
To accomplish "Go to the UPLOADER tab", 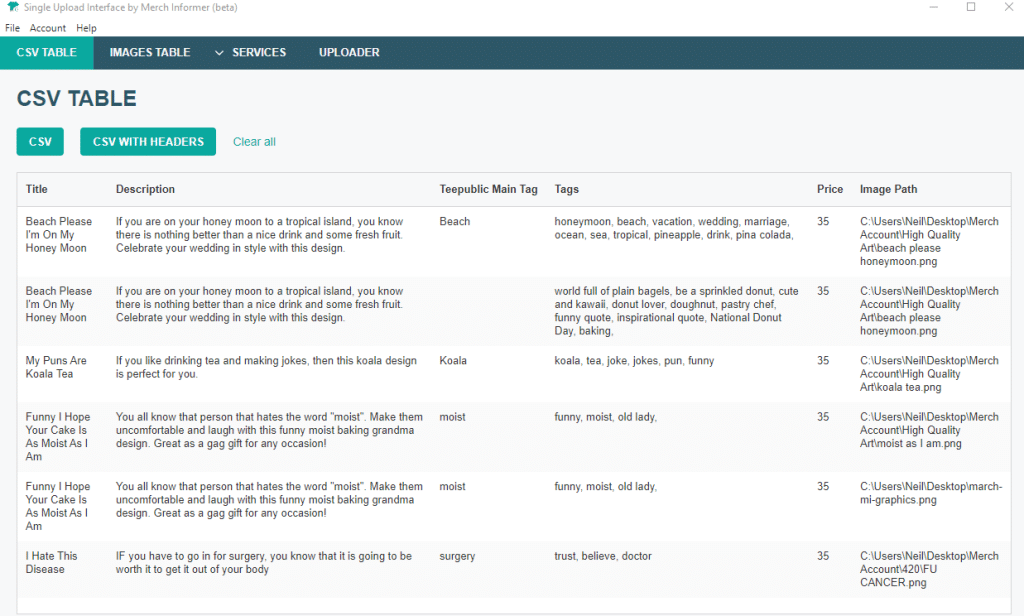I will (x=349, y=52).
